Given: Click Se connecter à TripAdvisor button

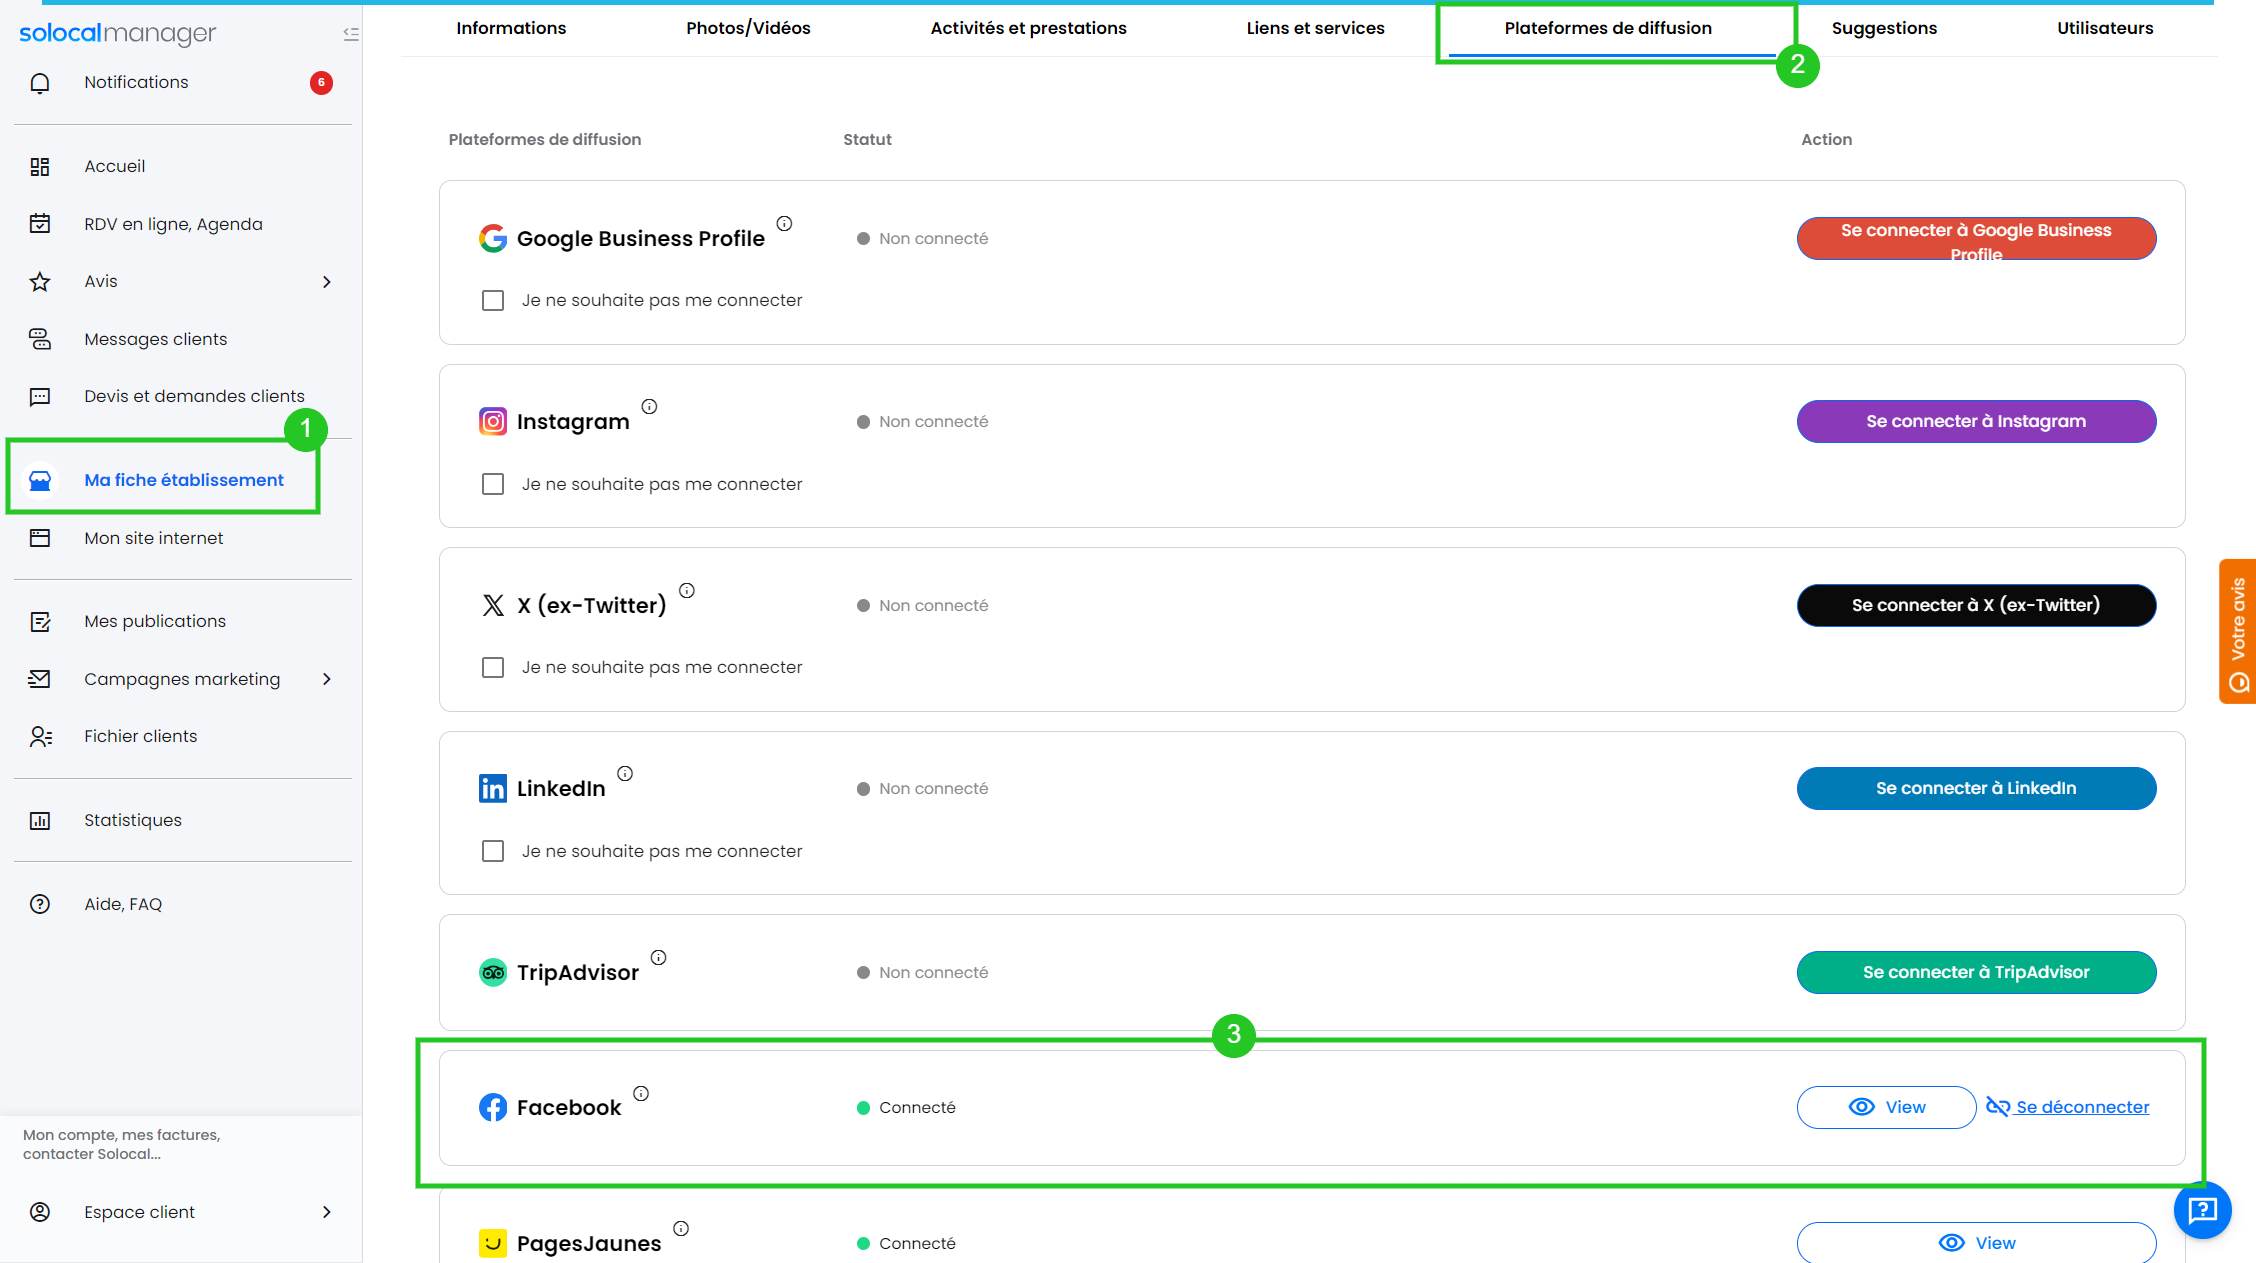Looking at the screenshot, I should (x=1976, y=972).
